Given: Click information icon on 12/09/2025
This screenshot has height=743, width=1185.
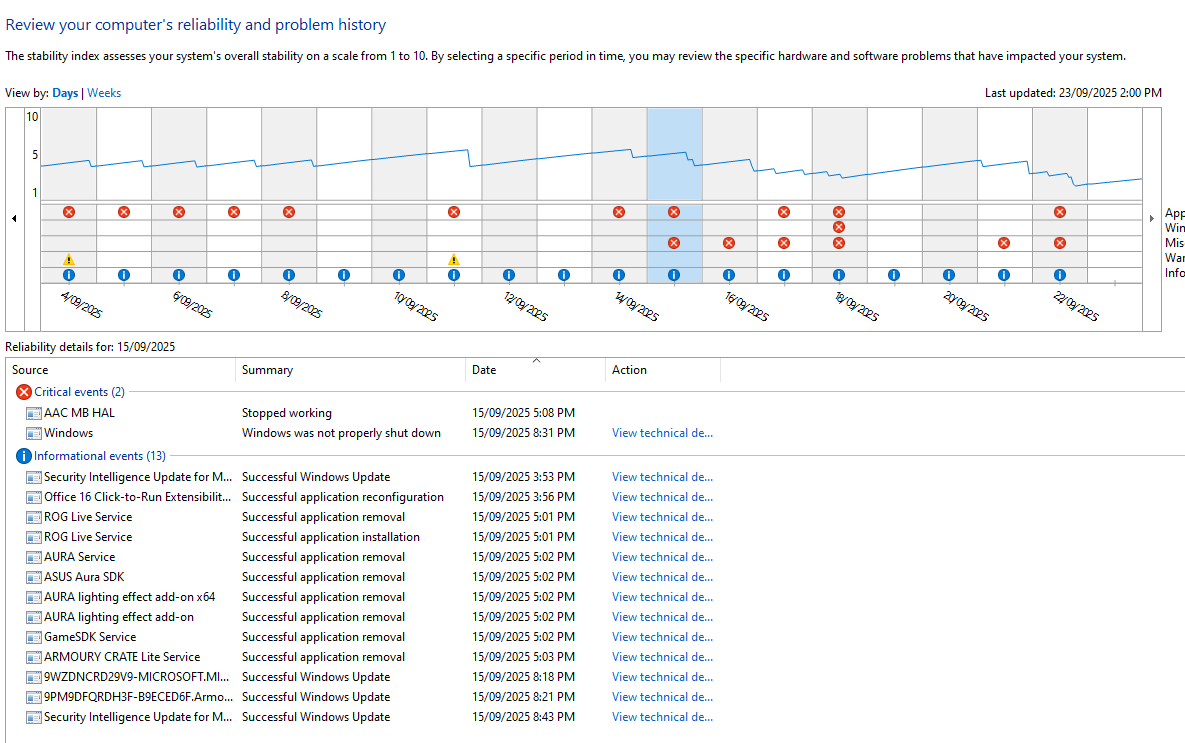Looking at the screenshot, I should (x=509, y=275).
